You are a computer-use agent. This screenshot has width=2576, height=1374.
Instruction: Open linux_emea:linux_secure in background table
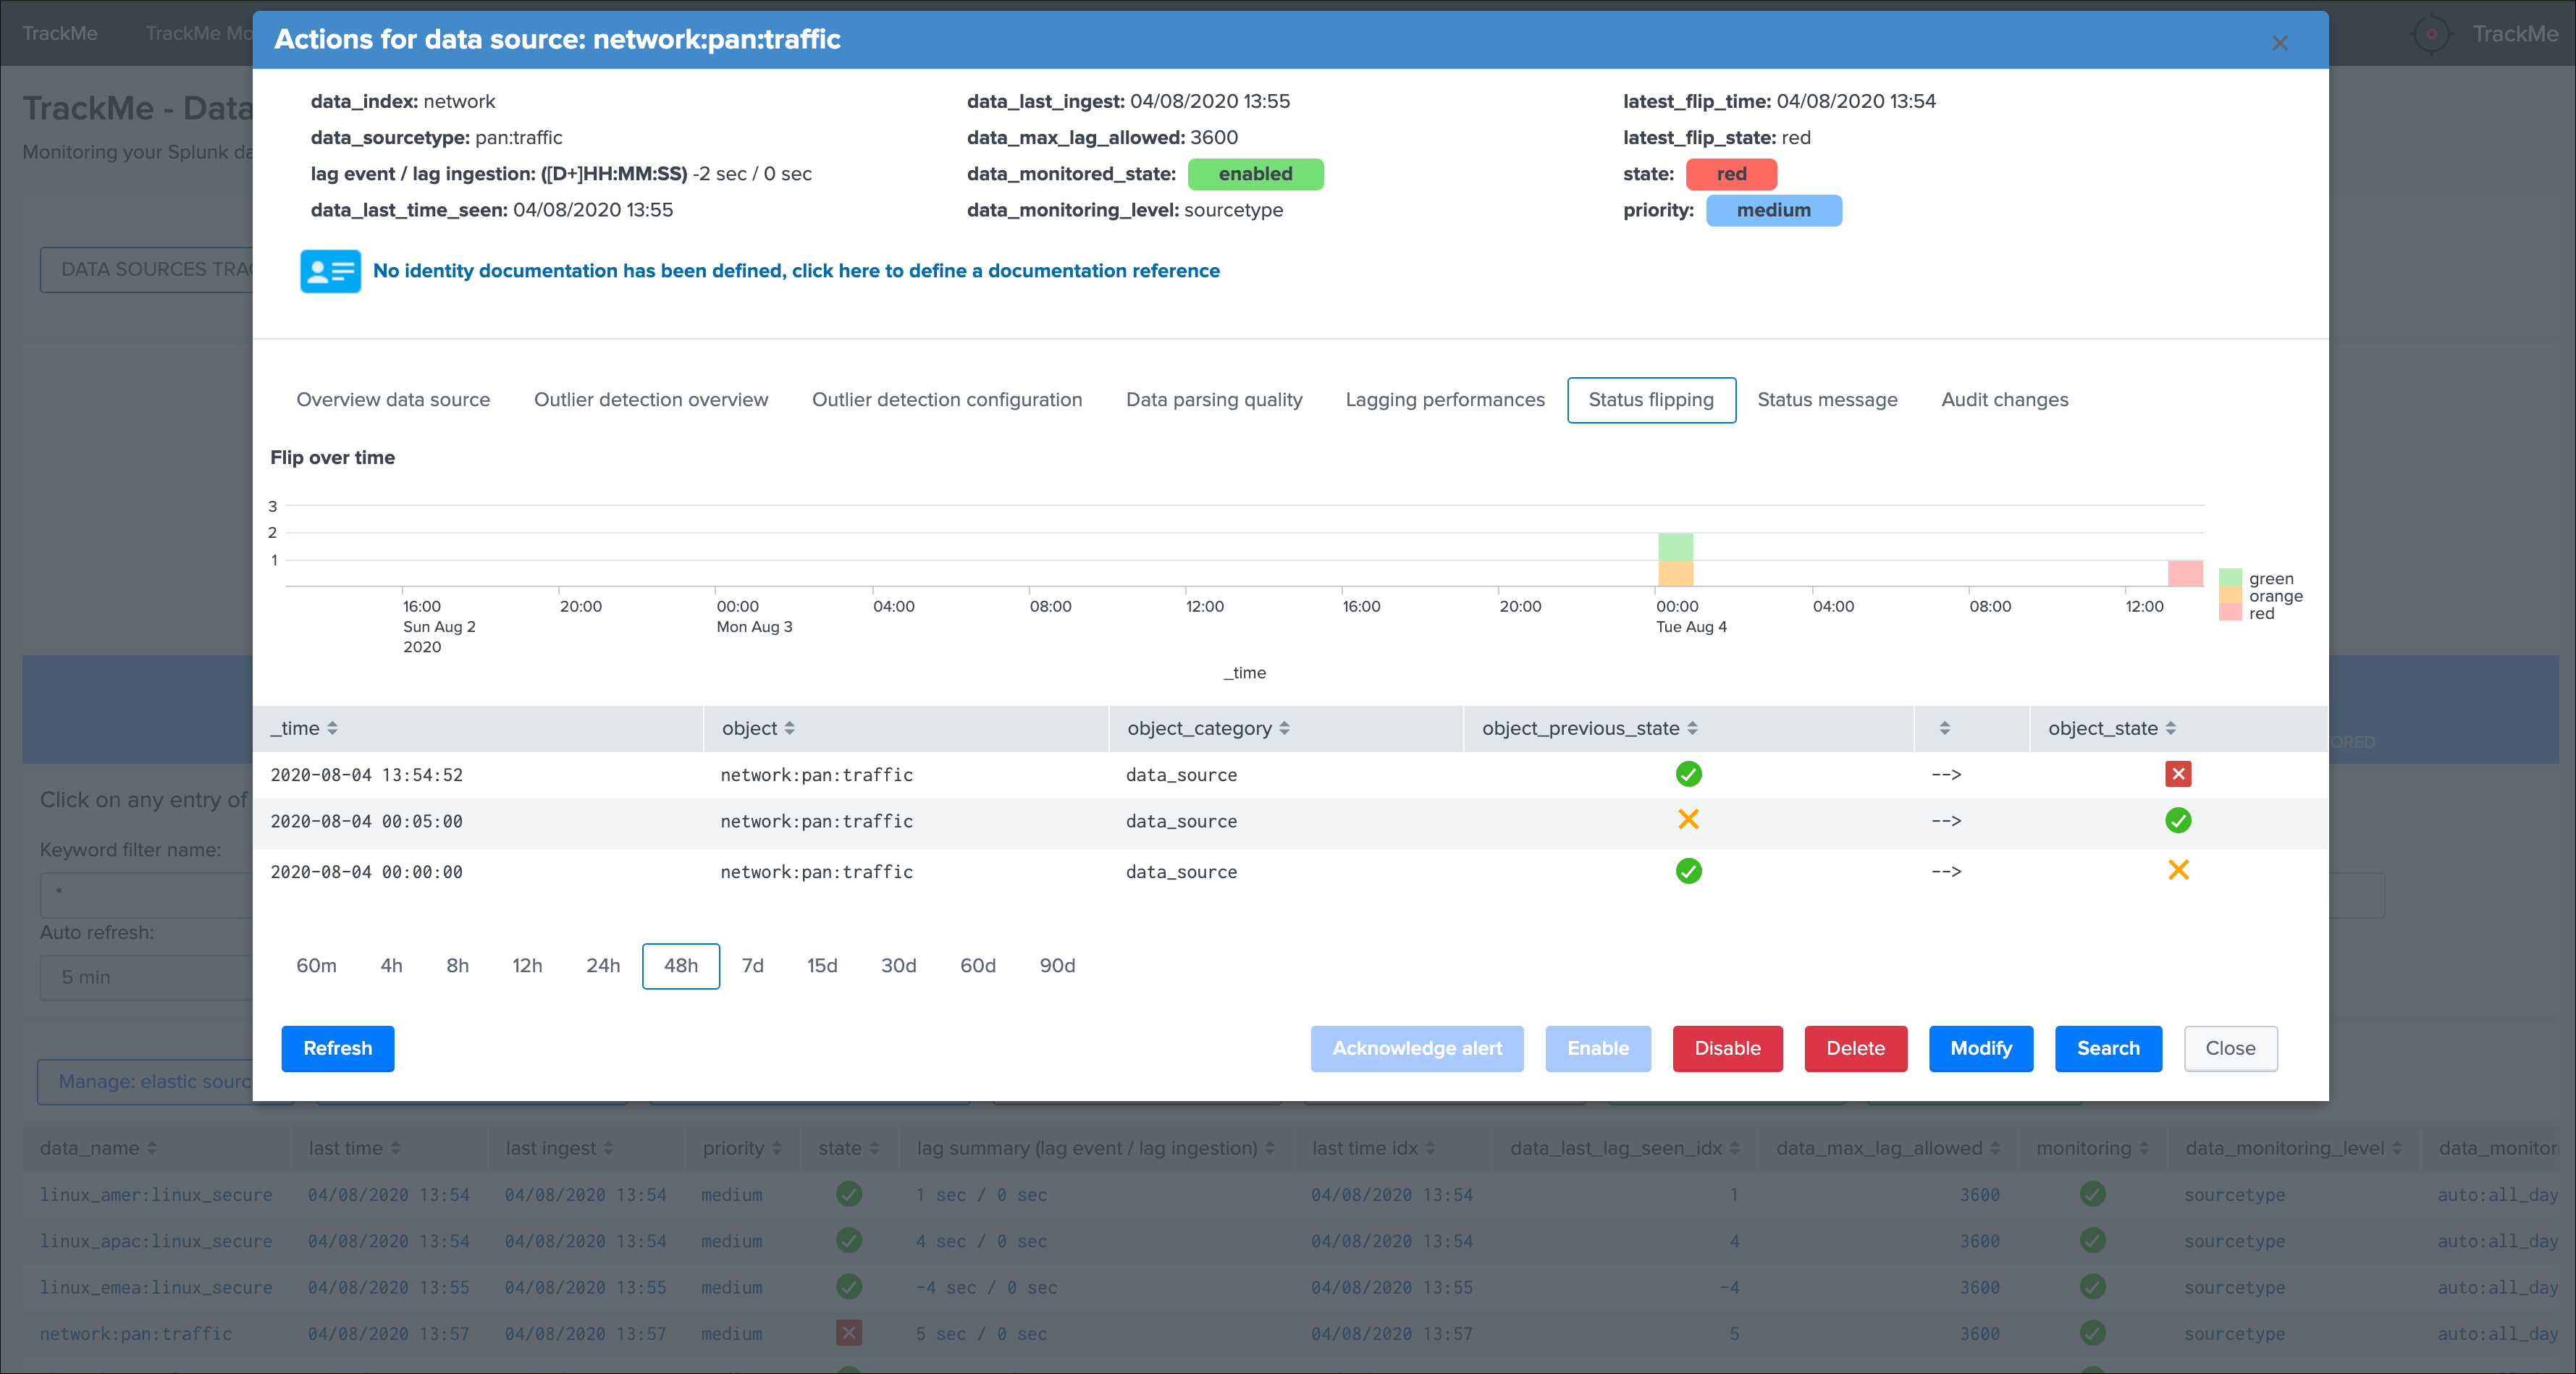(156, 1287)
